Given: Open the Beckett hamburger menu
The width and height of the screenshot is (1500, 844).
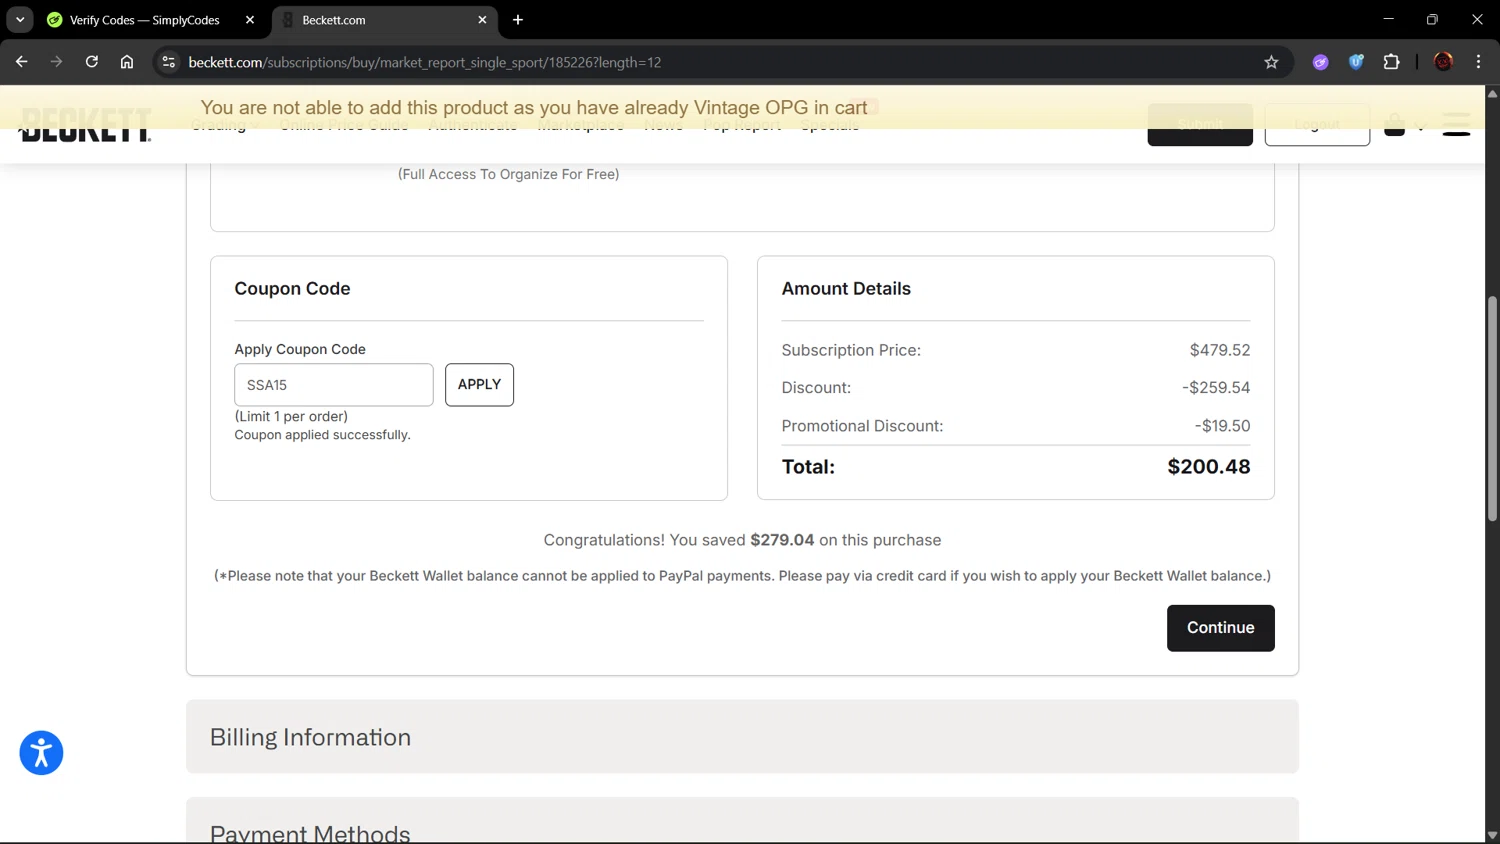Looking at the screenshot, I should click(1456, 125).
